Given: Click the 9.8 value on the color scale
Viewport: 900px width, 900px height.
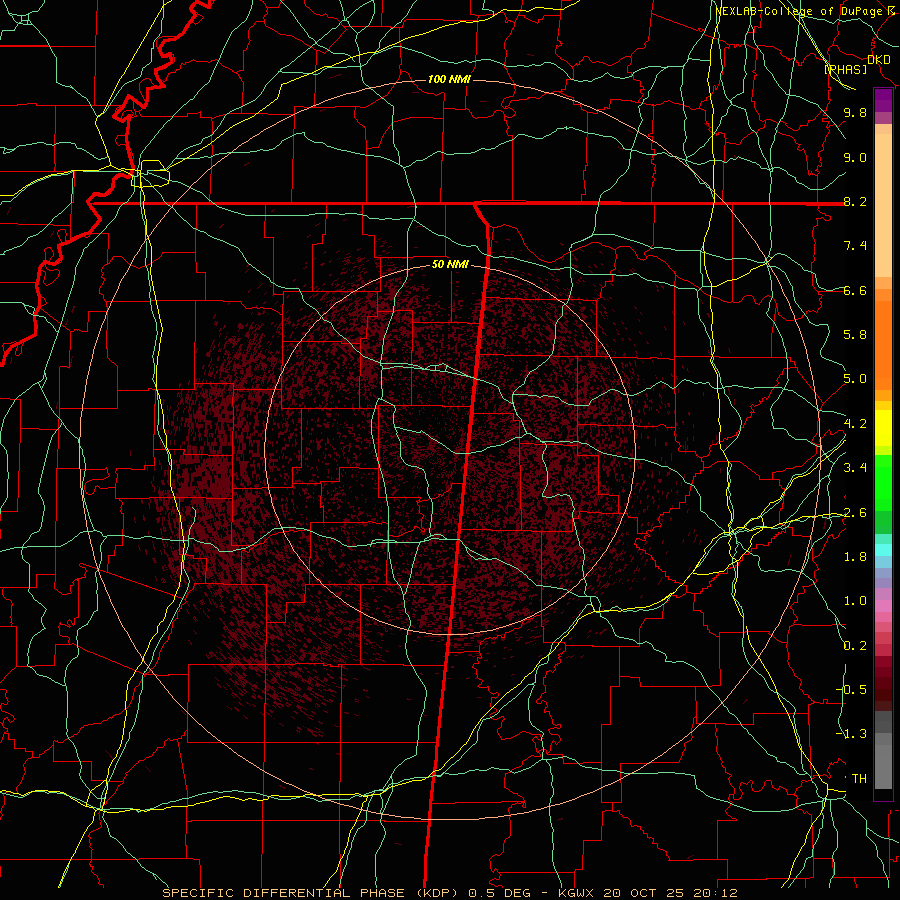Looking at the screenshot, I should [x=855, y=113].
